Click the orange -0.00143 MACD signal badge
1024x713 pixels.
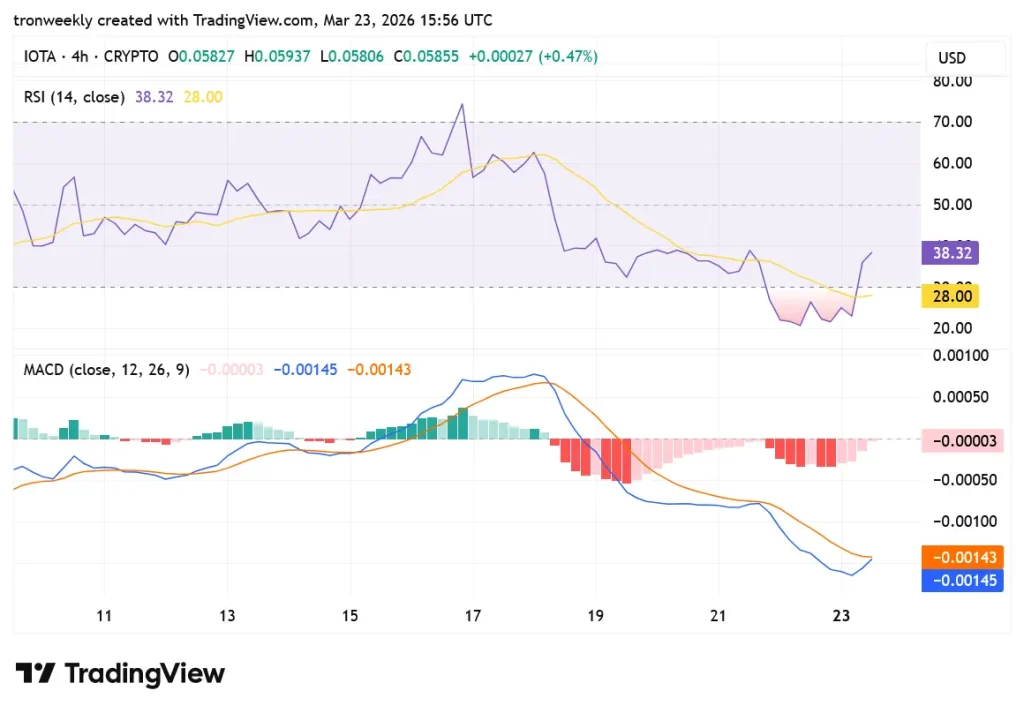pos(961,557)
